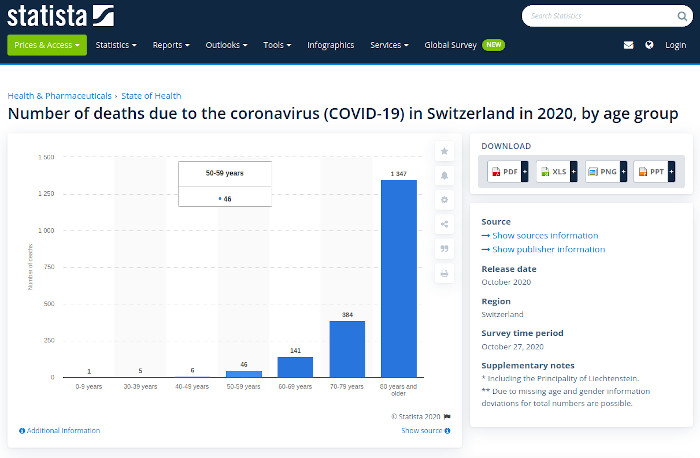
Task: Open State of Health breadcrumb
Action: click(x=151, y=96)
